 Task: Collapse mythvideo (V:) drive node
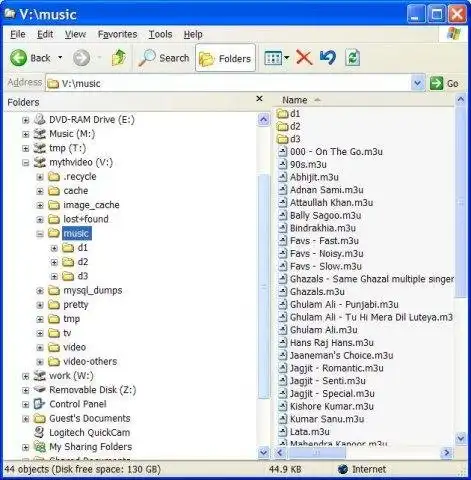coord(26,163)
